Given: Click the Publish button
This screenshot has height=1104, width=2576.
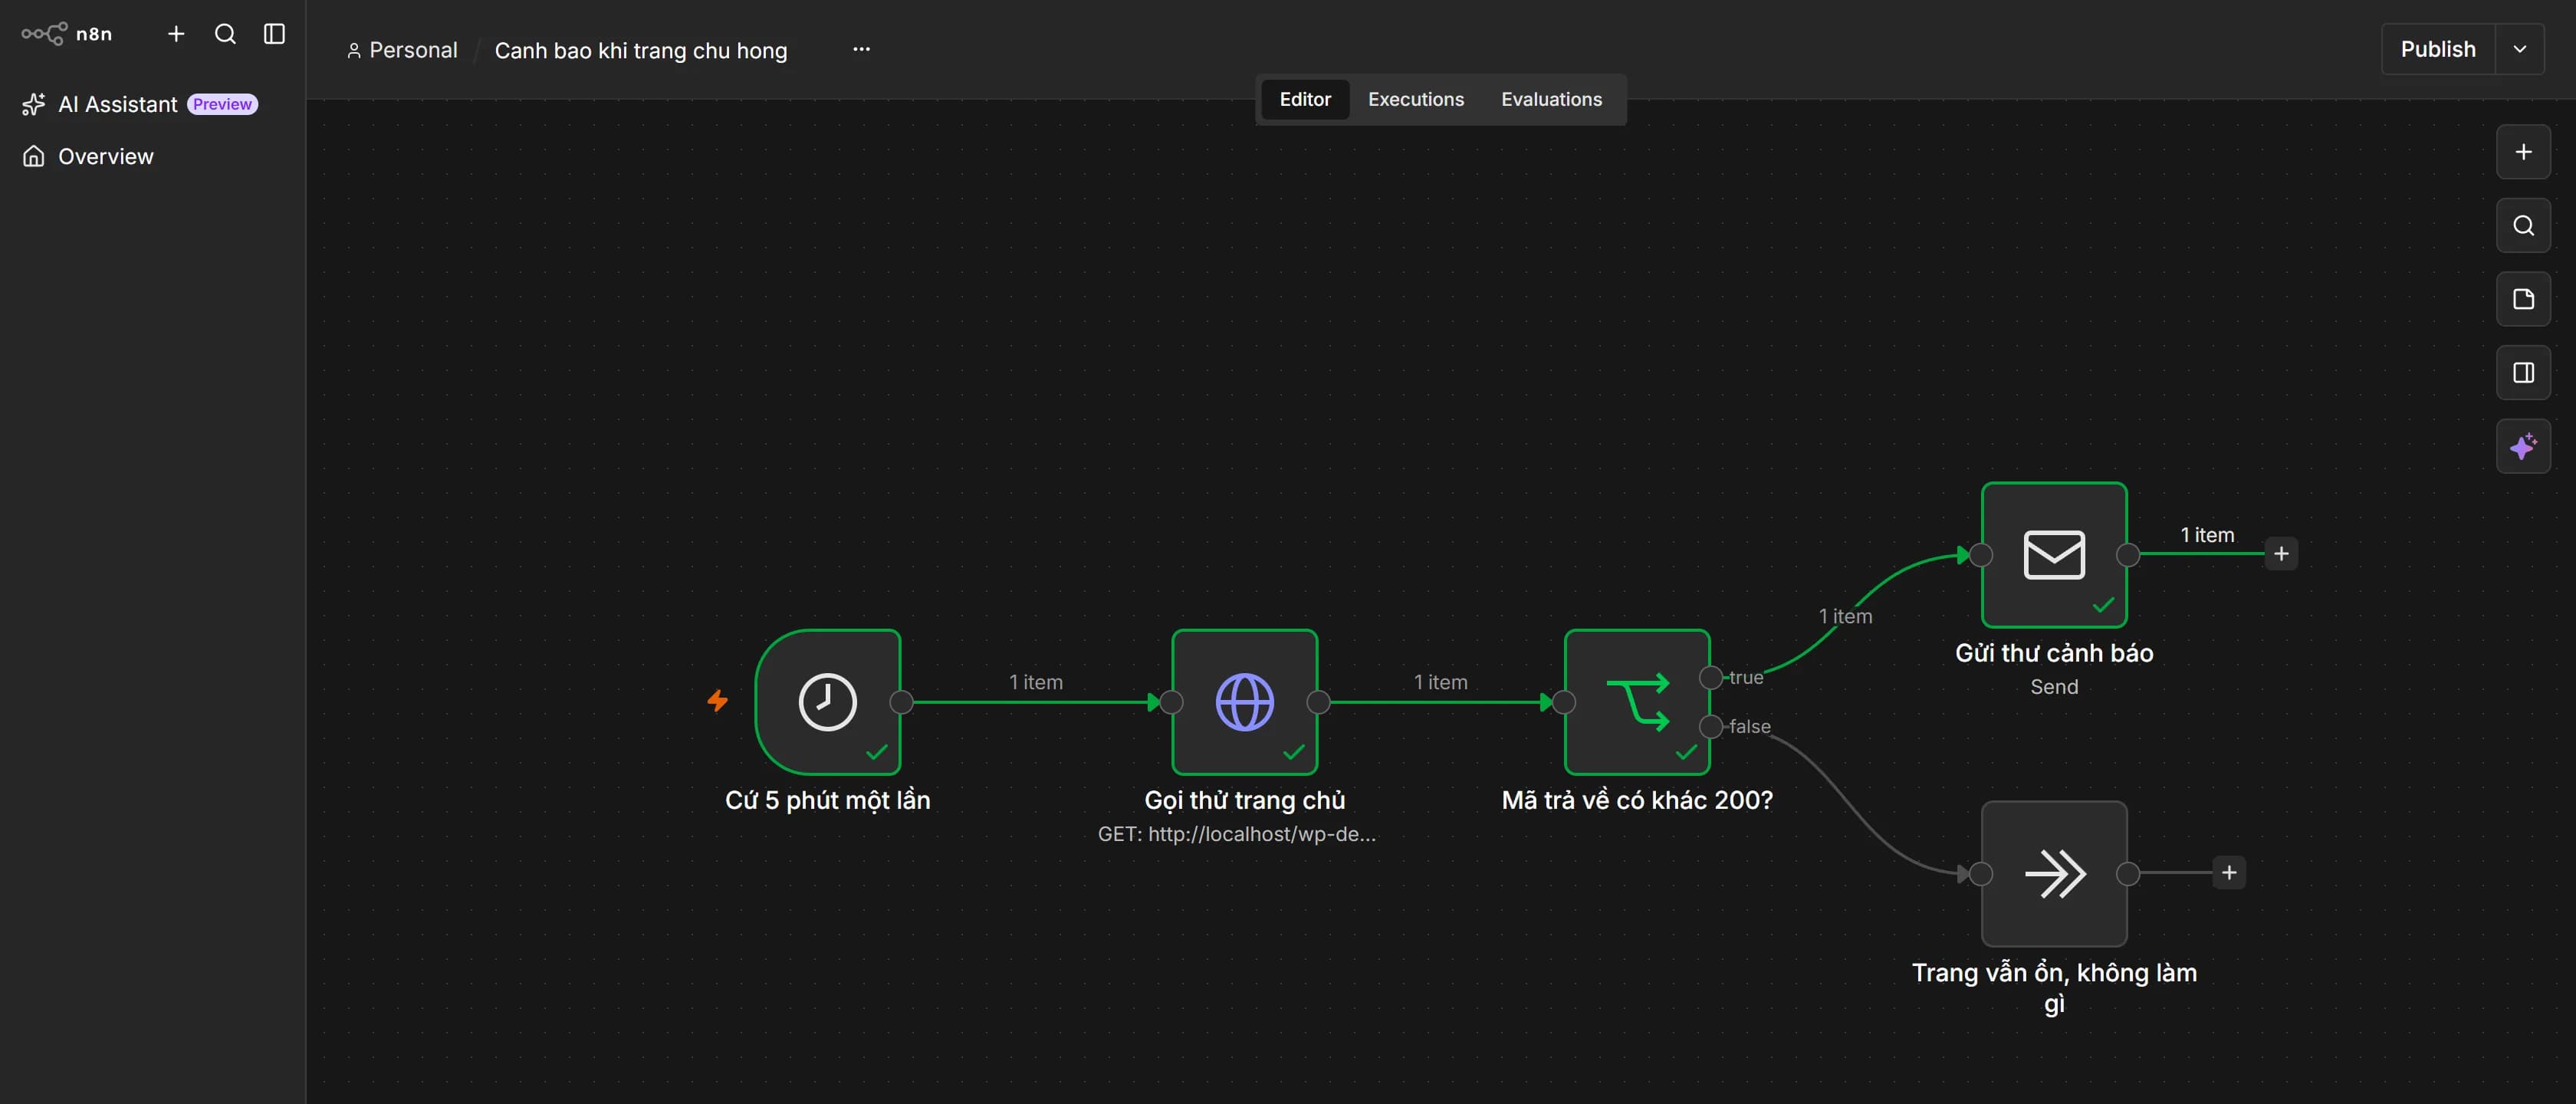Looking at the screenshot, I should point(2438,49).
